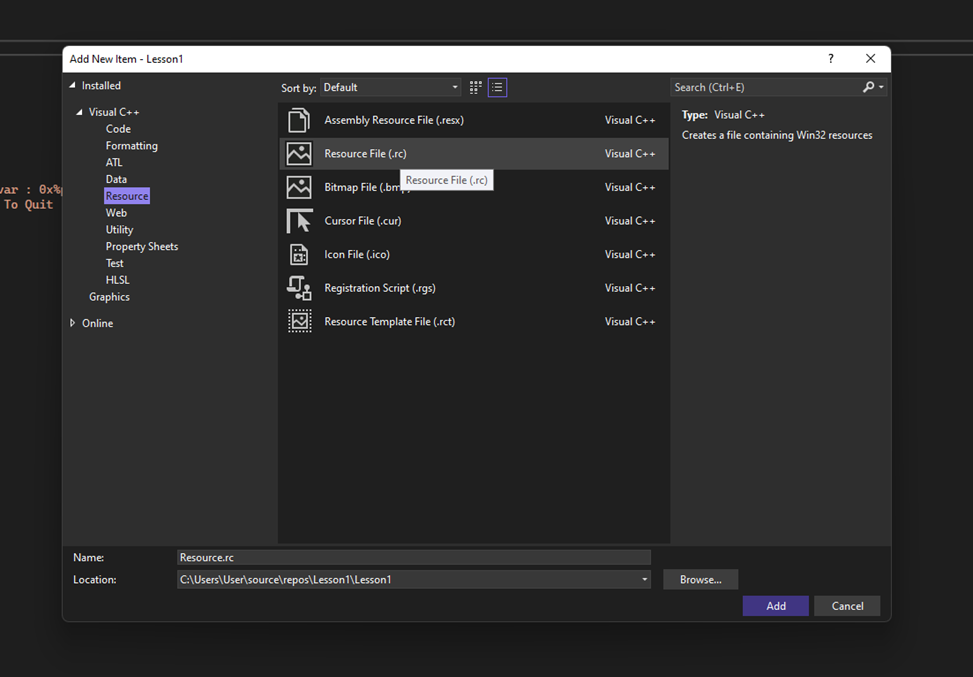Screen dimensions: 973x677
Task: Select the Cursor File icon
Action: pos(299,221)
